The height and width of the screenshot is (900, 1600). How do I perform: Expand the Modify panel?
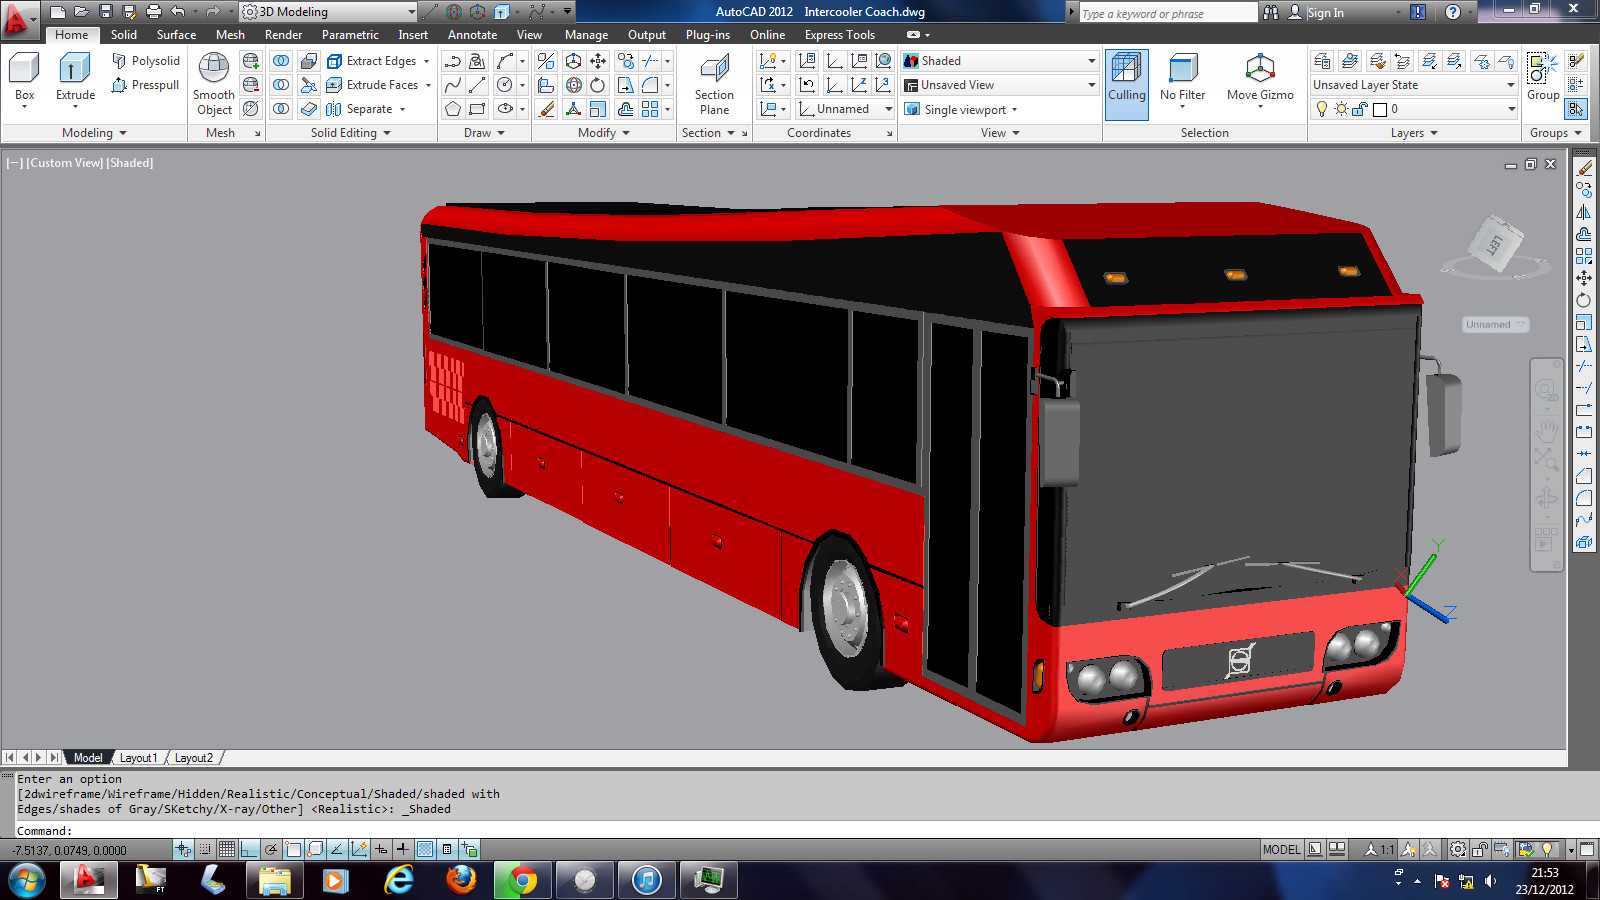coord(604,133)
